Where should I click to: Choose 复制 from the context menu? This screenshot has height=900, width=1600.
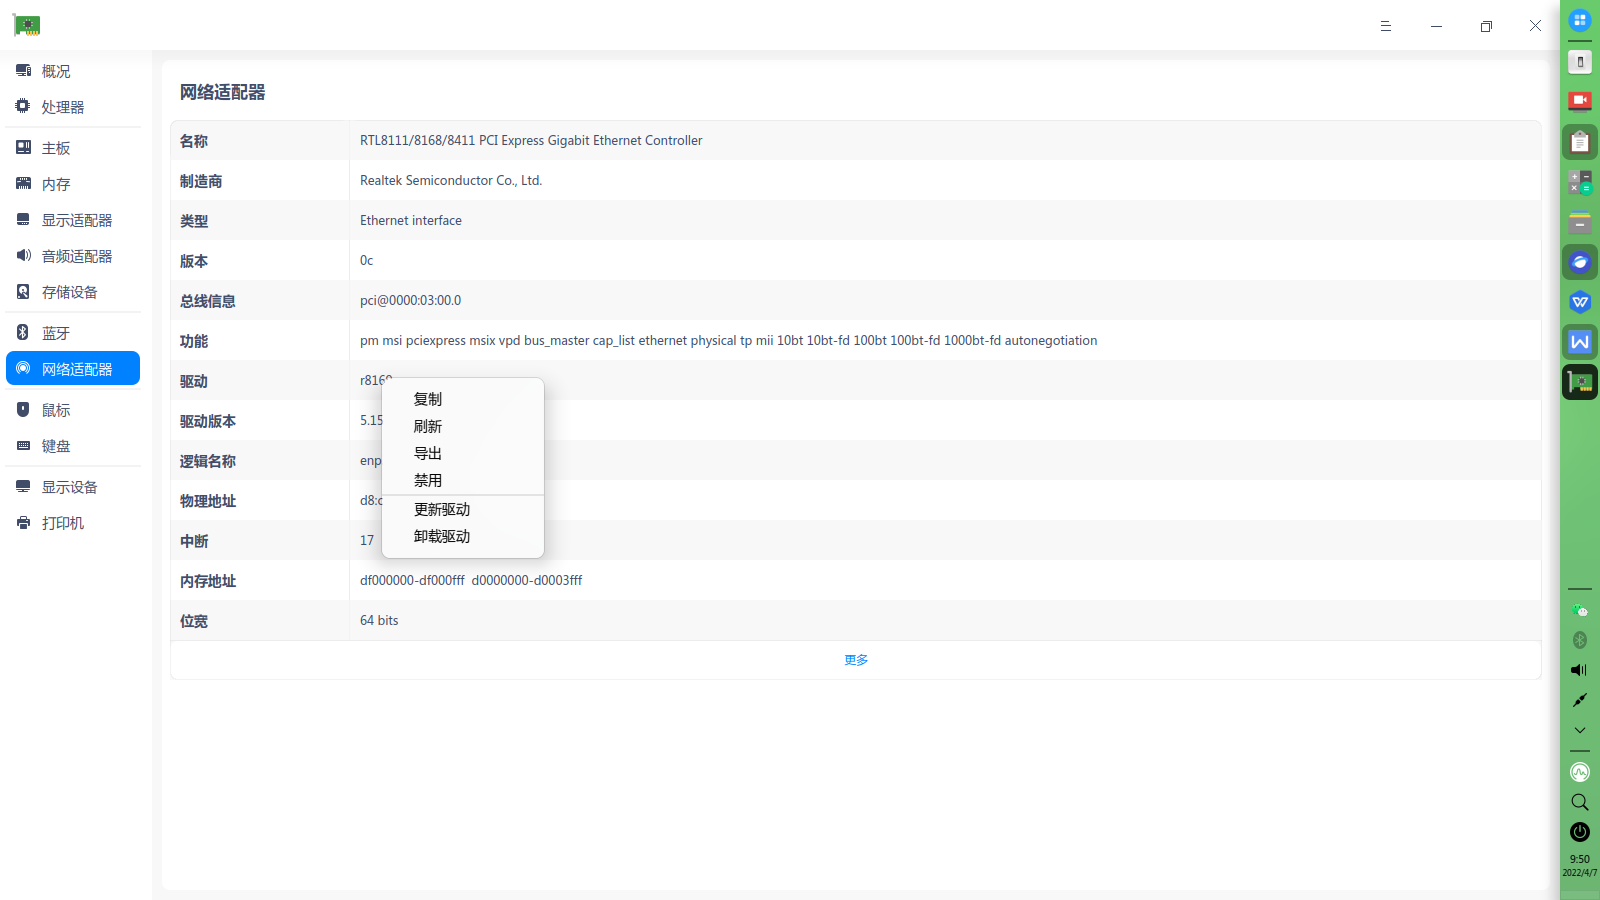[463, 399]
